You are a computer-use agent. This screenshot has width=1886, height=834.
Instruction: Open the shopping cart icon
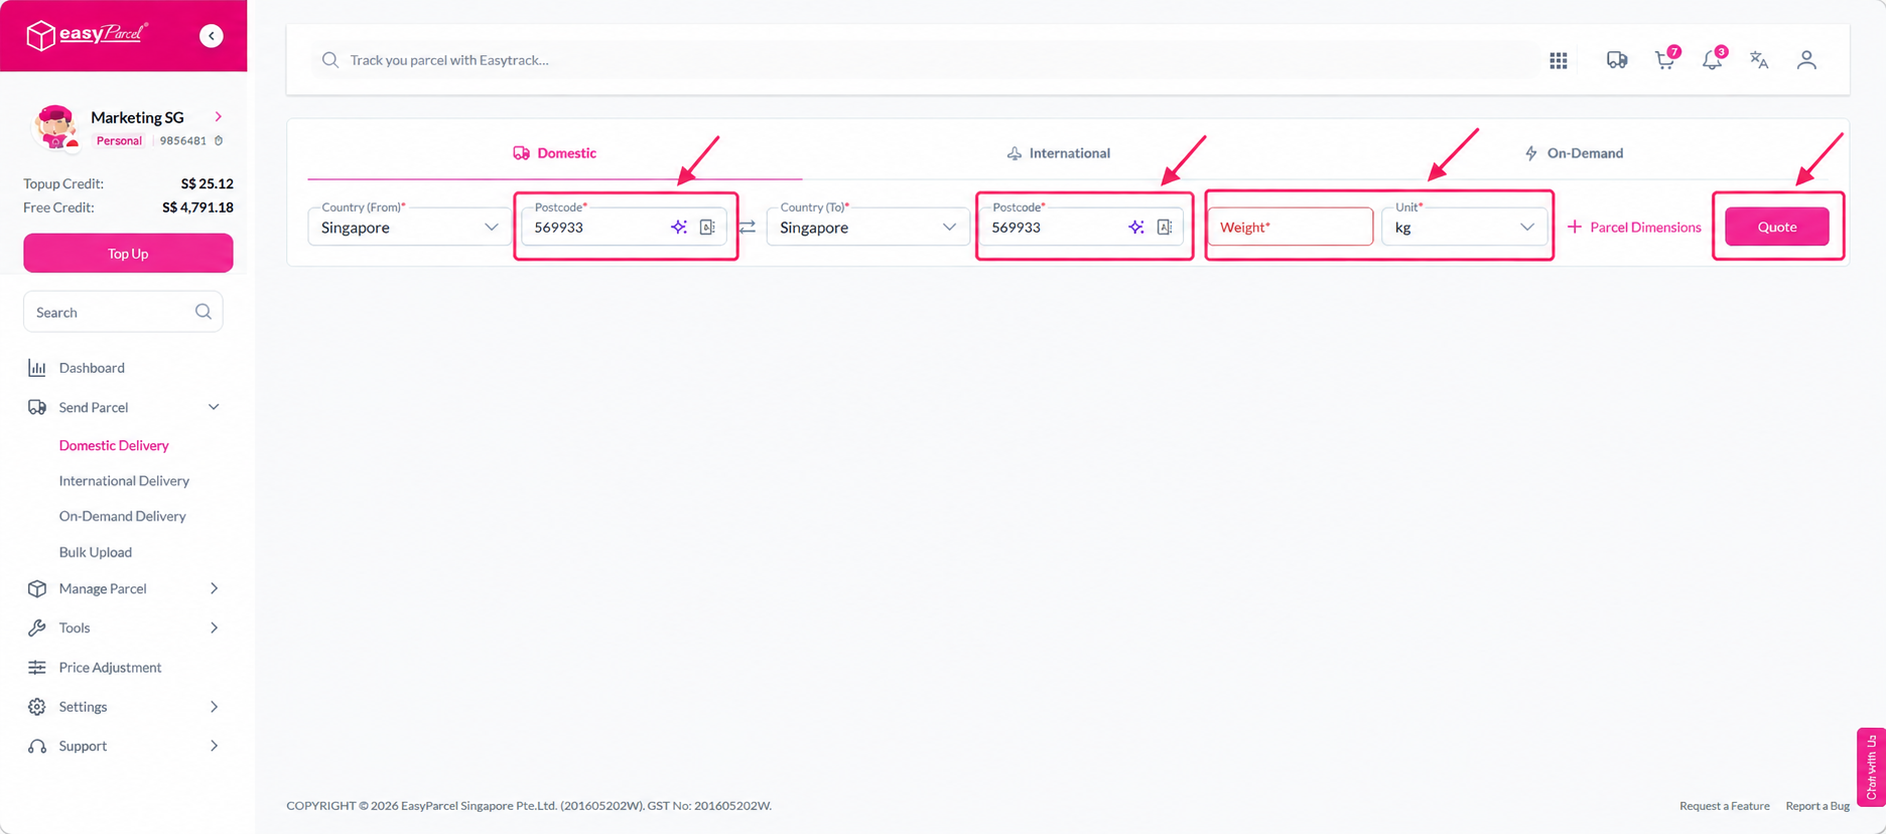[1665, 60]
